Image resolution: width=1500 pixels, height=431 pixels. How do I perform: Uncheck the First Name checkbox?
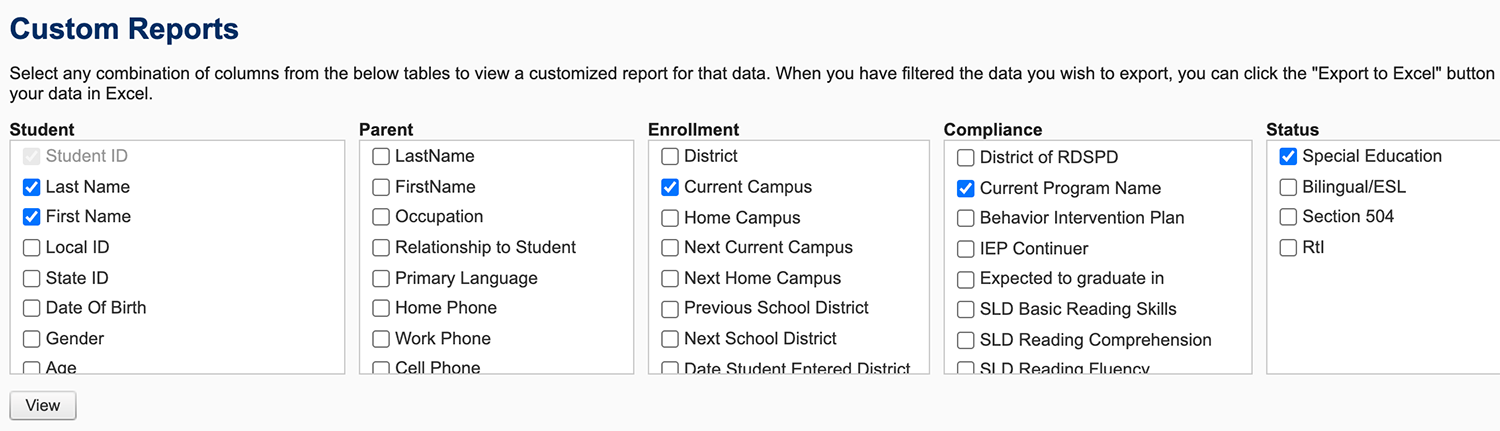click(32, 217)
